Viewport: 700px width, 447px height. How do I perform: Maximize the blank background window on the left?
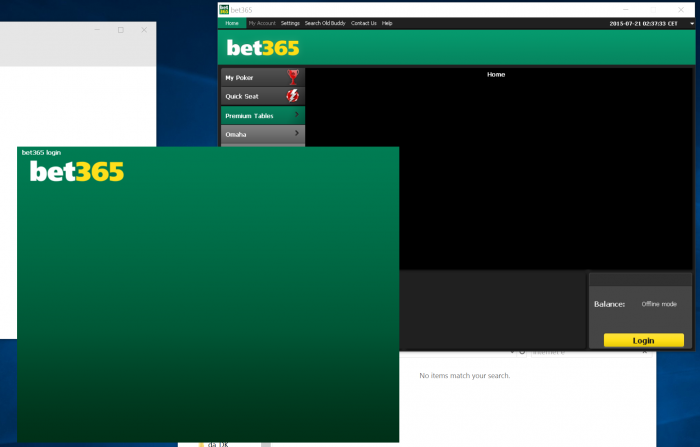coord(121,30)
